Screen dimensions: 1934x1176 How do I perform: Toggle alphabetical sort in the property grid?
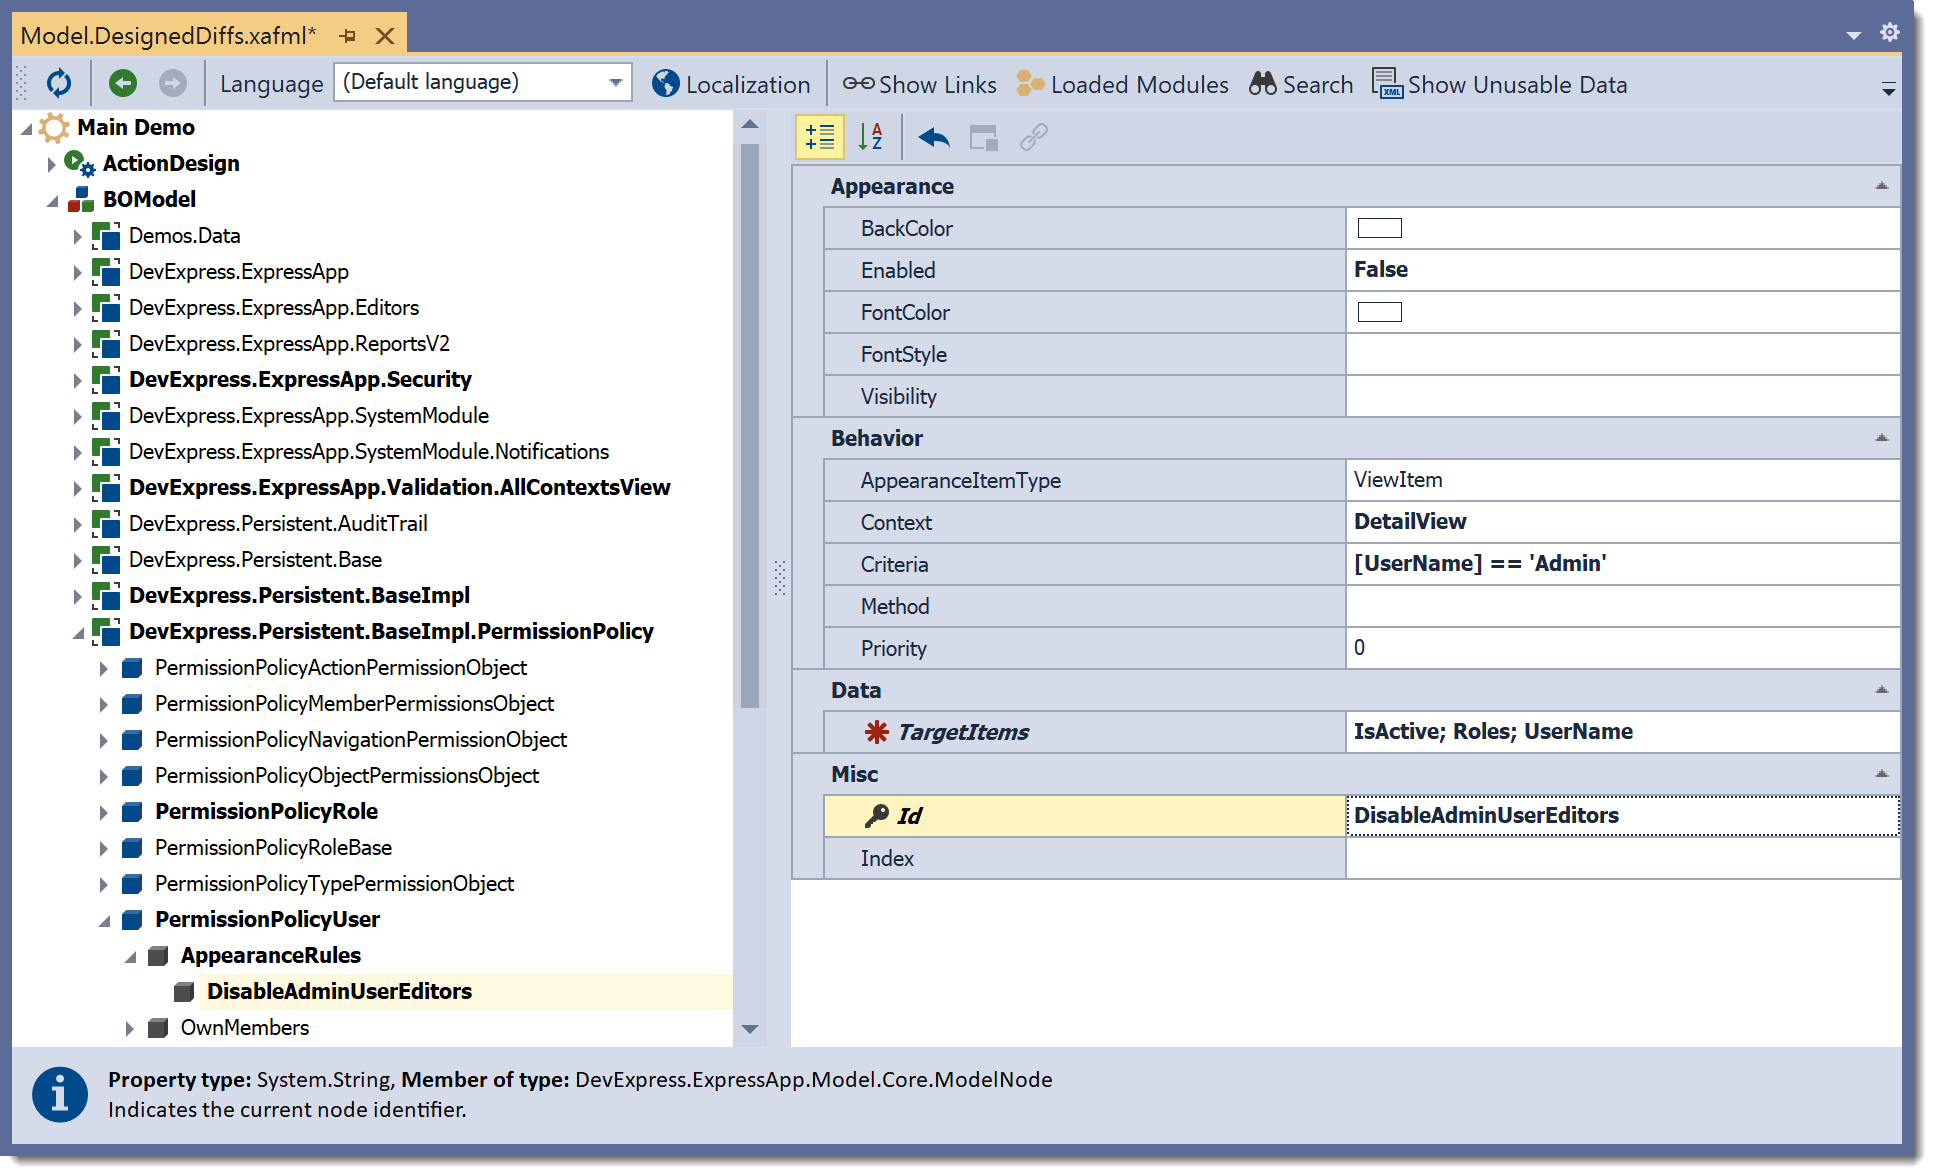coord(870,137)
